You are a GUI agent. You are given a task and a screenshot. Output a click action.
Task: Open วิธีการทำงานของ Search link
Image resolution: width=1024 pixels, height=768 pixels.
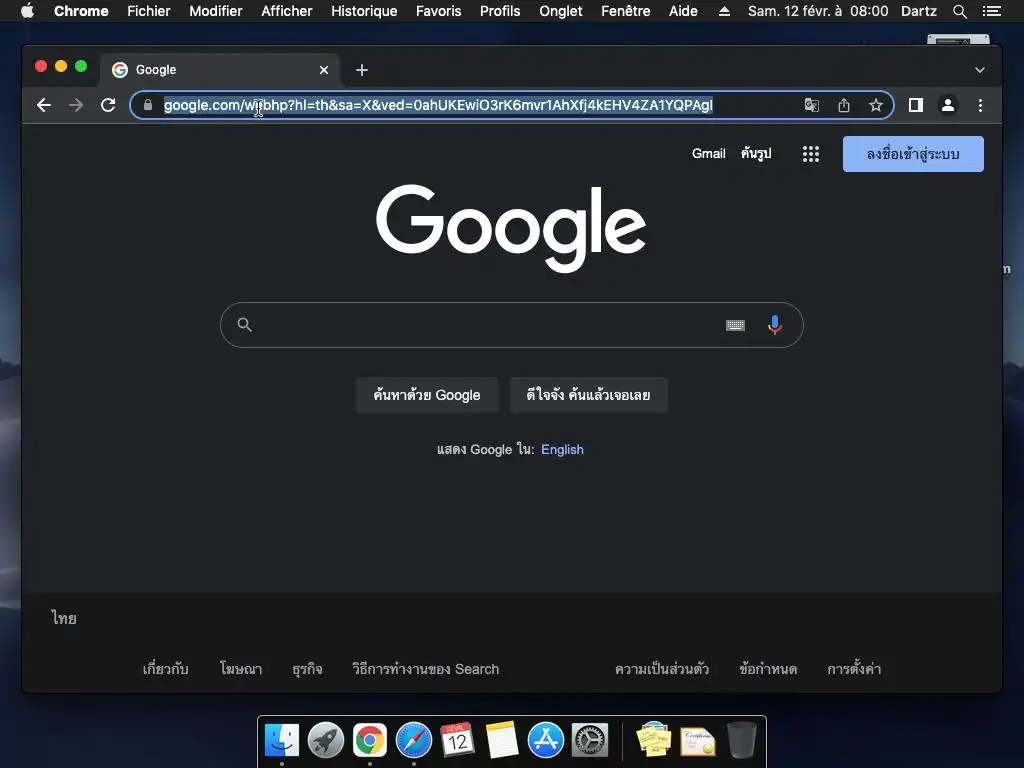(425, 669)
